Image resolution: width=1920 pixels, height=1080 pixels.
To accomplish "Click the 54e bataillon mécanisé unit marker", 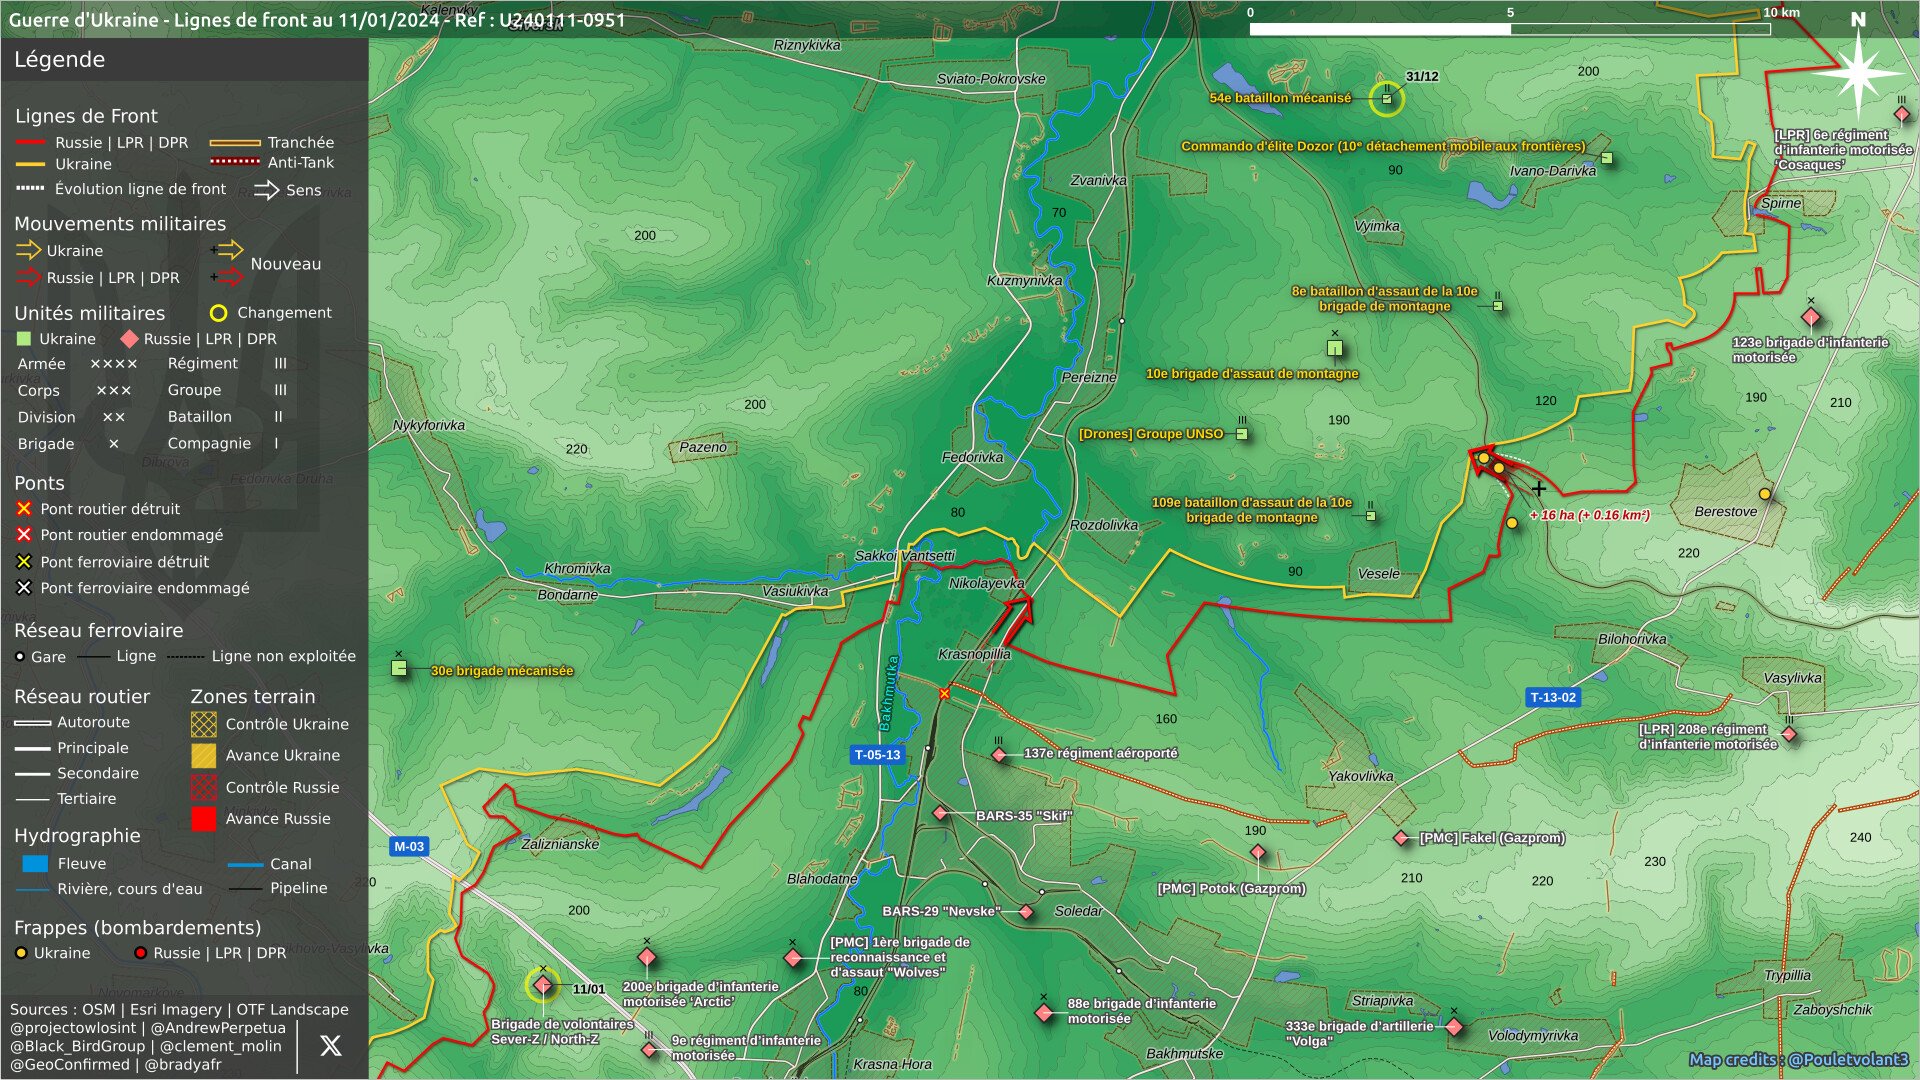I will pyautogui.click(x=1387, y=98).
